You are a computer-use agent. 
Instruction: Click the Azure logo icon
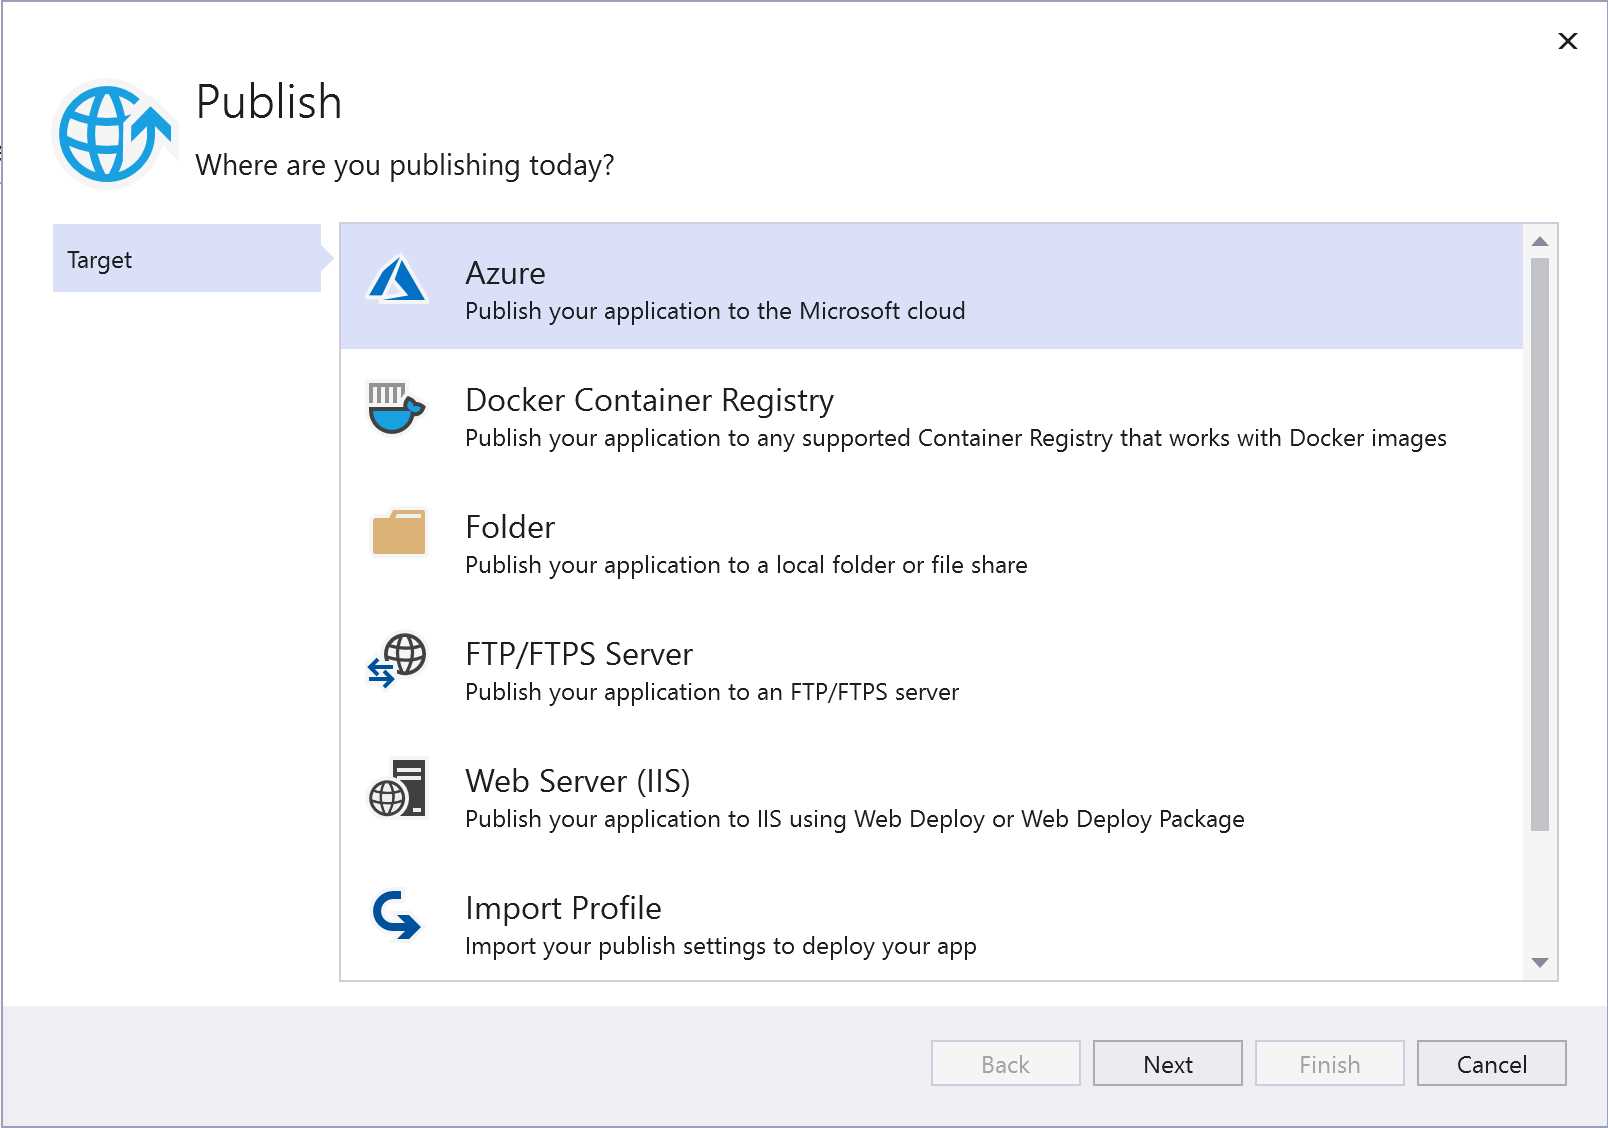pos(397,279)
